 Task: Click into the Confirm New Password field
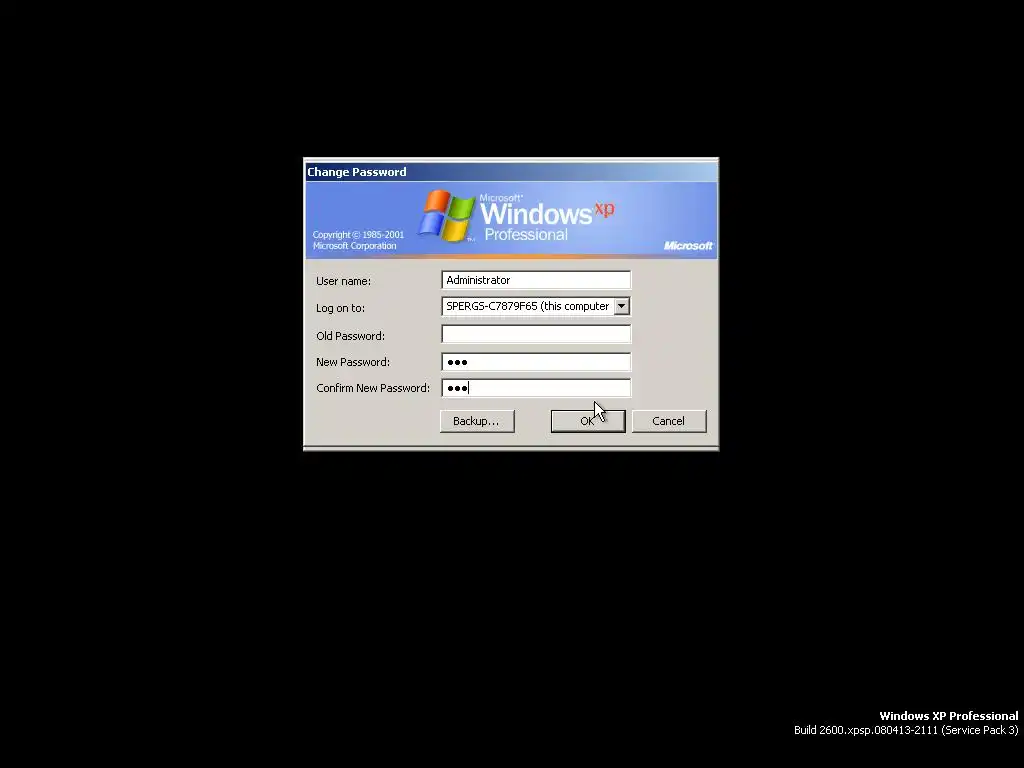536,388
